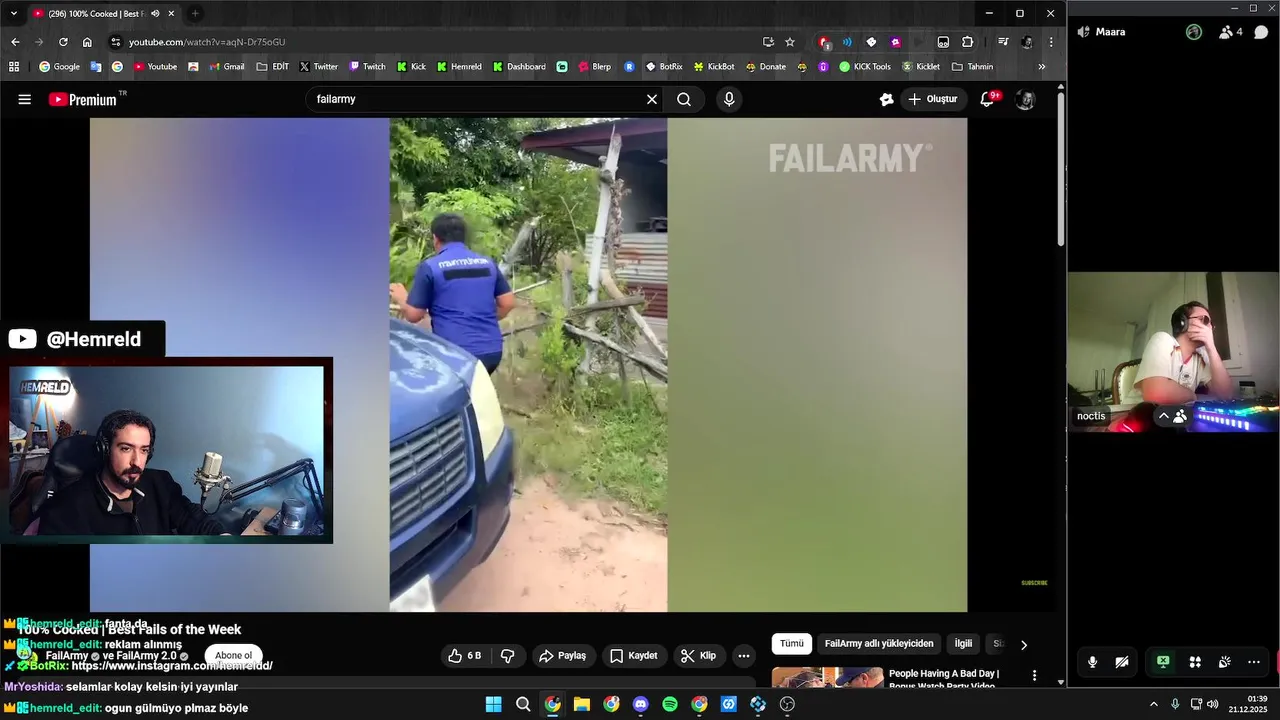Viewport: 1280px width, 720px height.
Task: Show next filter chips with arrow
Action: 1023,645
